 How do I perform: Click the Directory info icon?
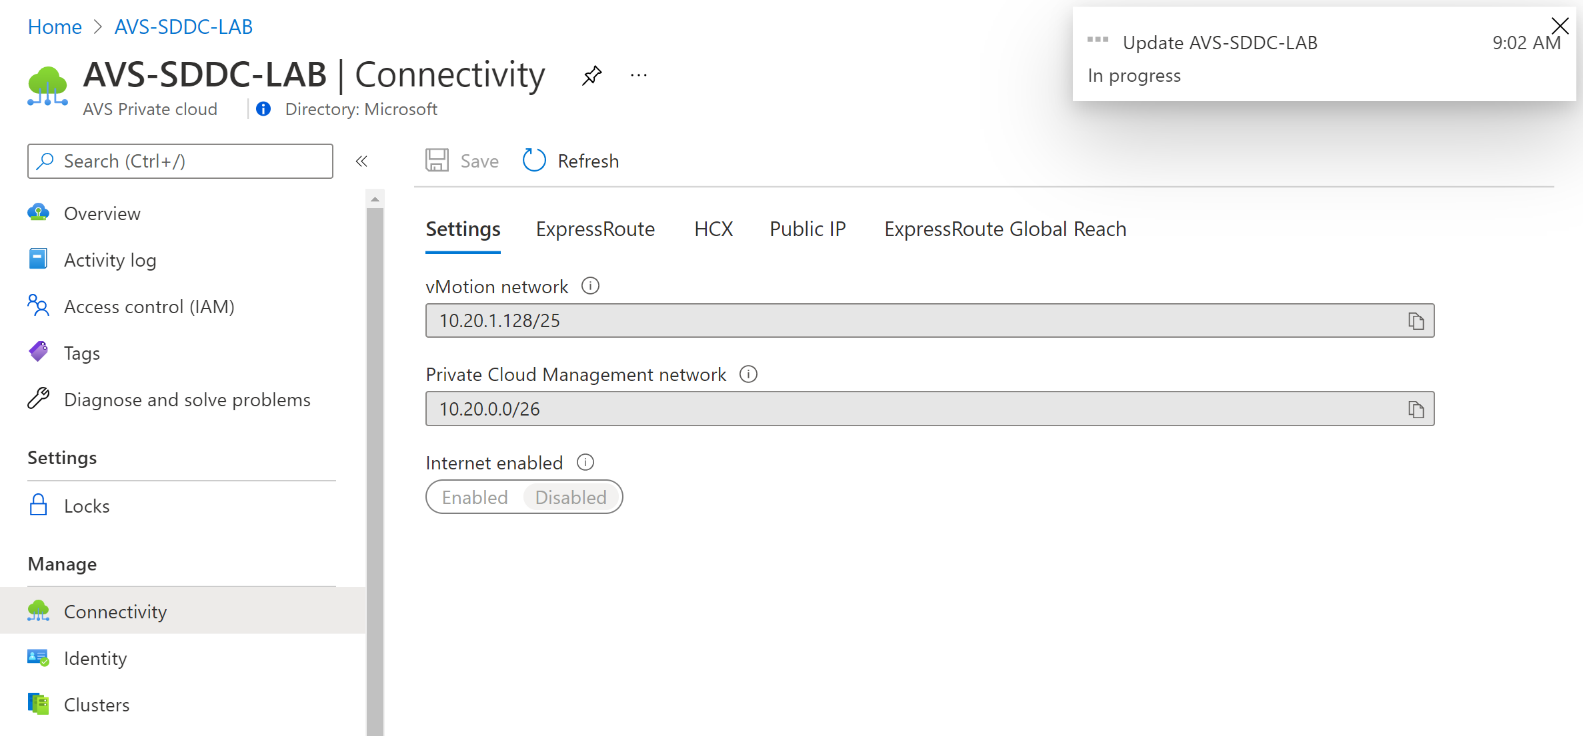click(263, 109)
